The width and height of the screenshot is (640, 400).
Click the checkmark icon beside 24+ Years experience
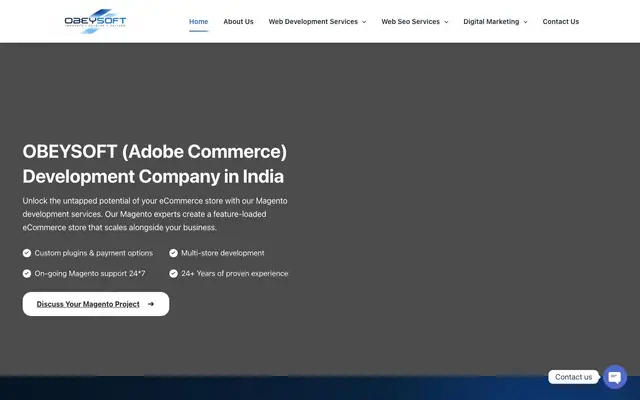click(173, 273)
